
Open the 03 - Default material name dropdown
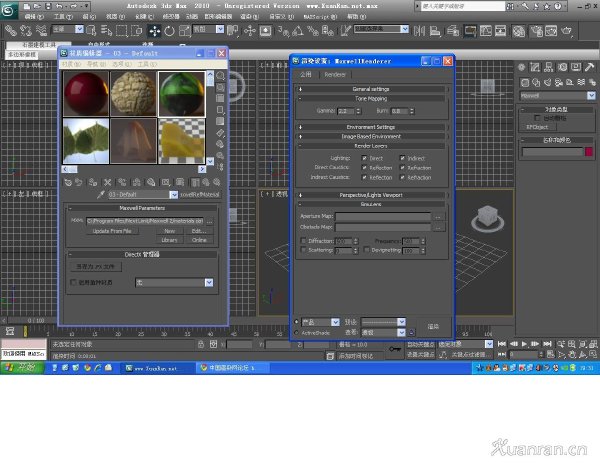[174, 195]
